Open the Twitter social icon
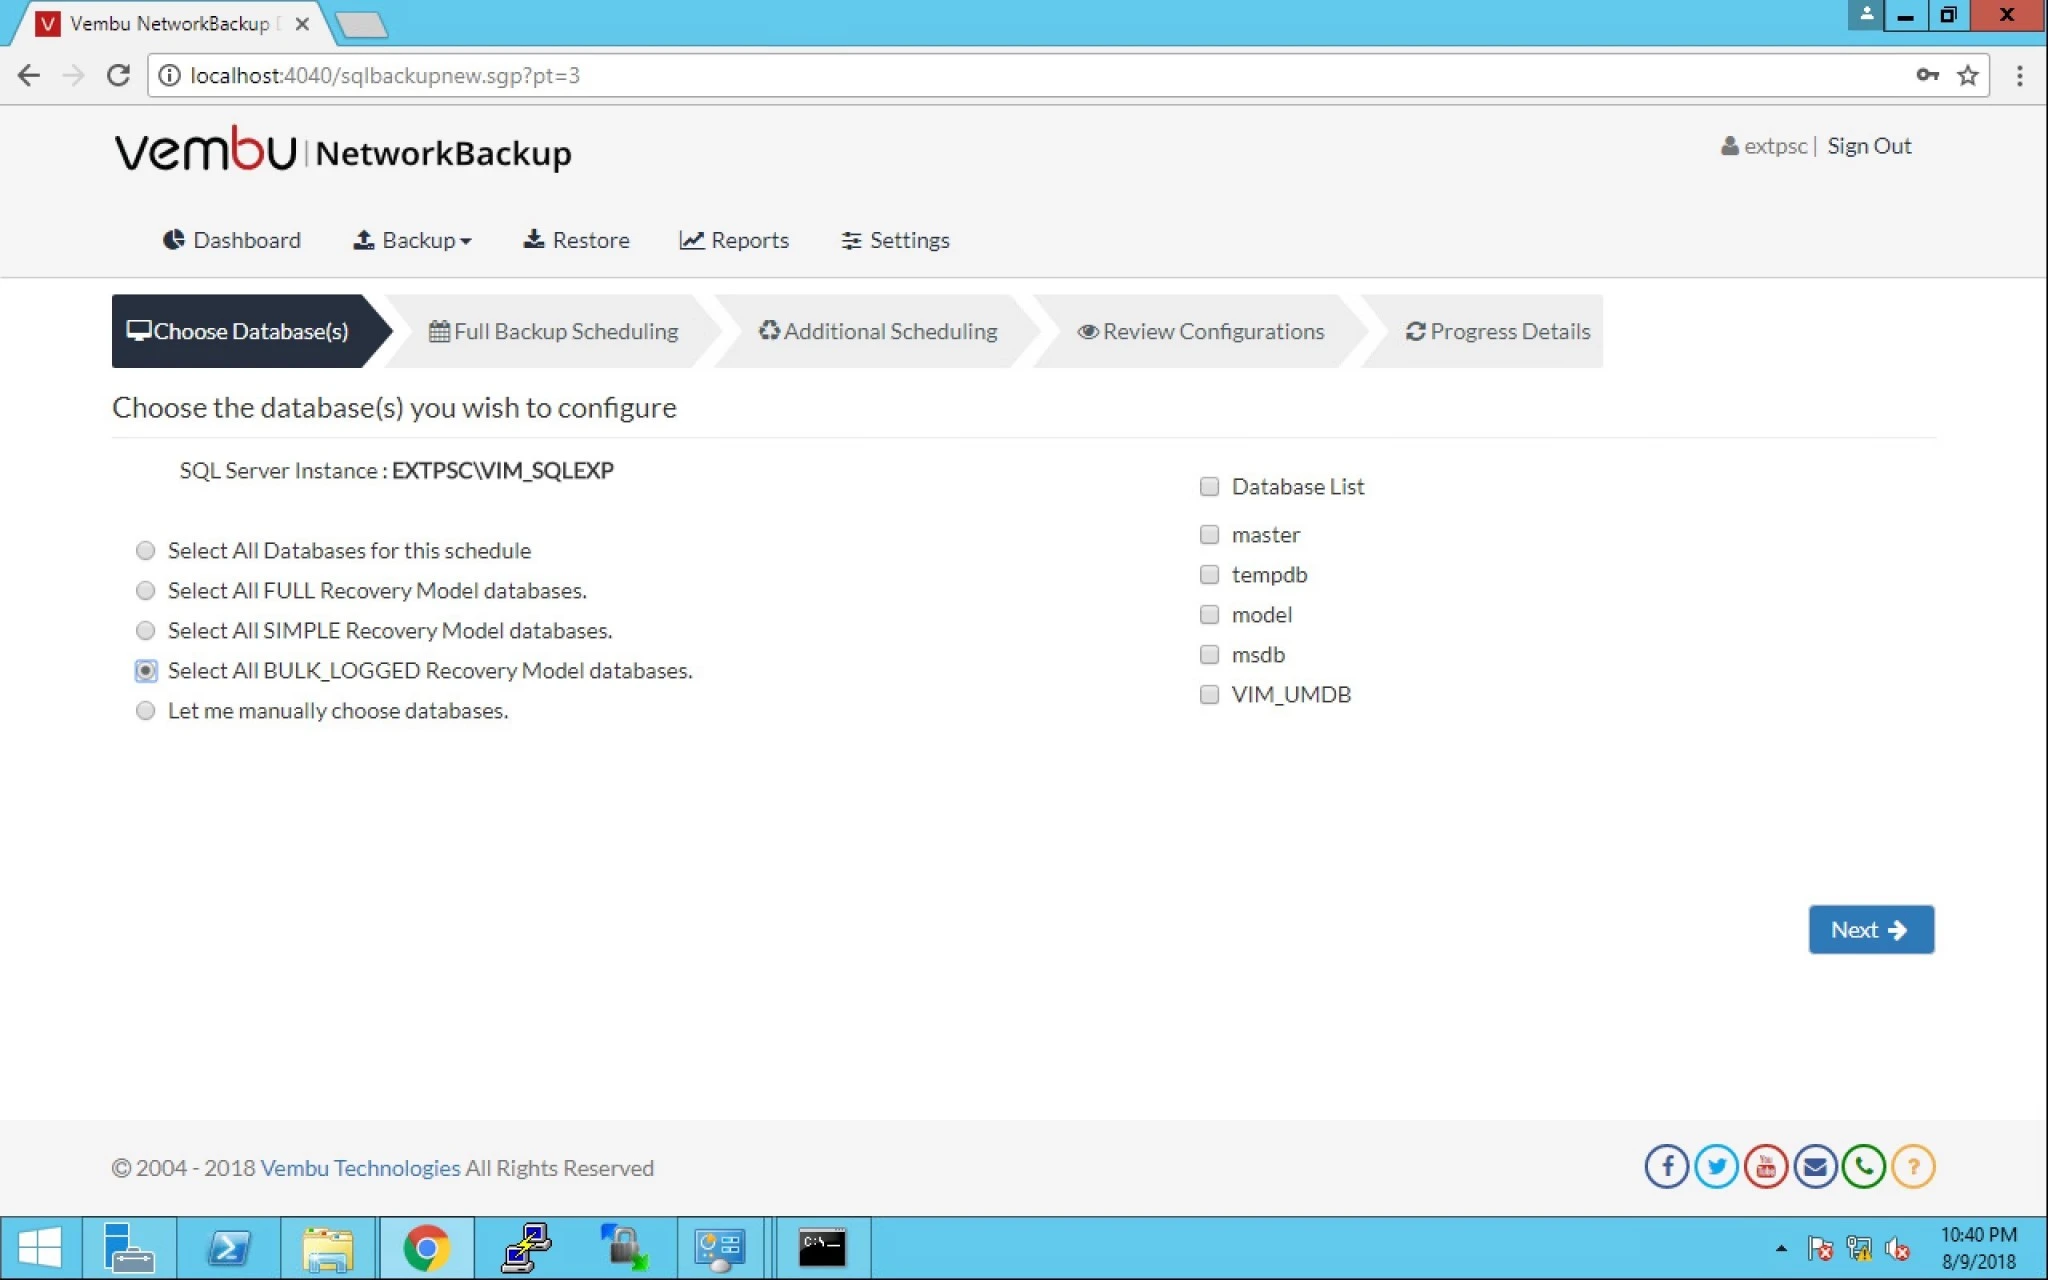Image resolution: width=2048 pixels, height=1280 pixels. (x=1716, y=1166)
